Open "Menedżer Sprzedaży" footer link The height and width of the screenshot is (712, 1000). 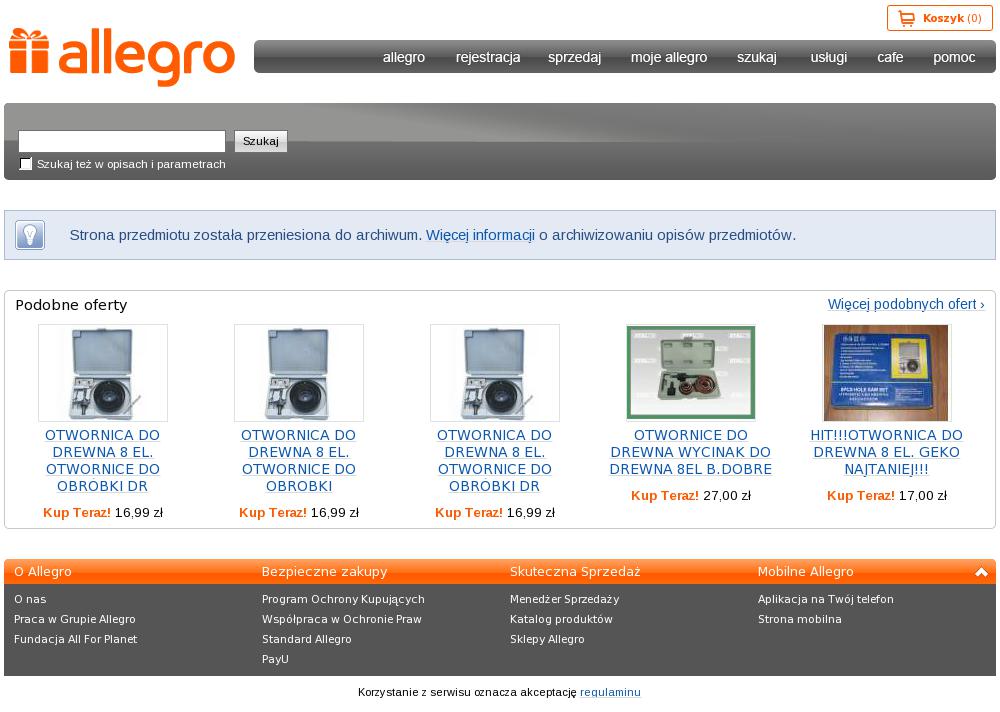tap(564, 599)
